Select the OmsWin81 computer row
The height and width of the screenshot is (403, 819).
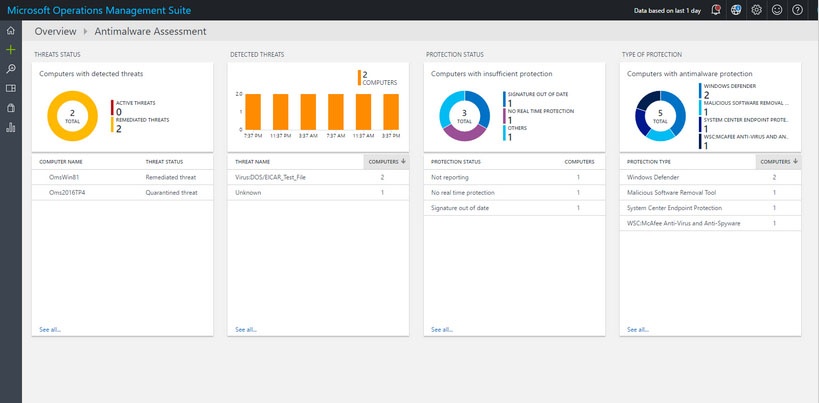pos(121,177)
